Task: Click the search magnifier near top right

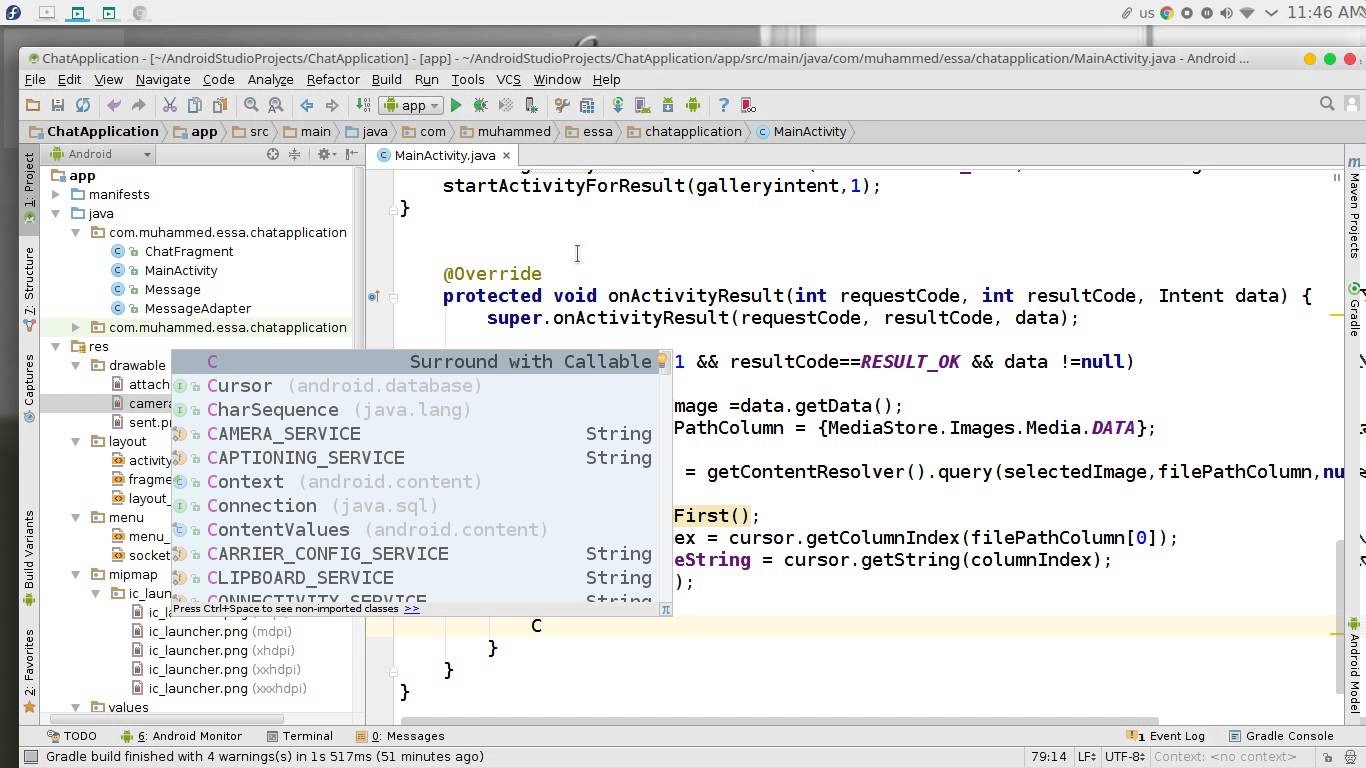Action: click(x=1327, y=104)
